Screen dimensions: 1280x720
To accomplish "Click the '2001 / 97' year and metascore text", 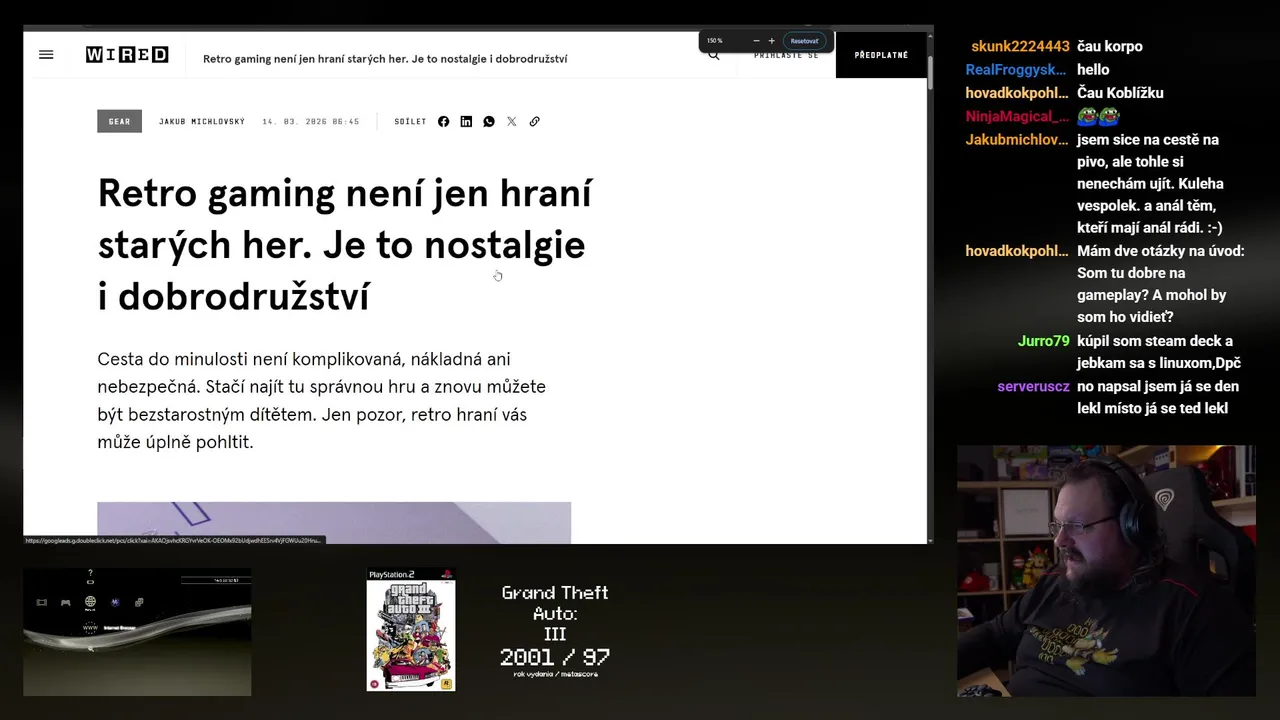I will tap(555, 657).
